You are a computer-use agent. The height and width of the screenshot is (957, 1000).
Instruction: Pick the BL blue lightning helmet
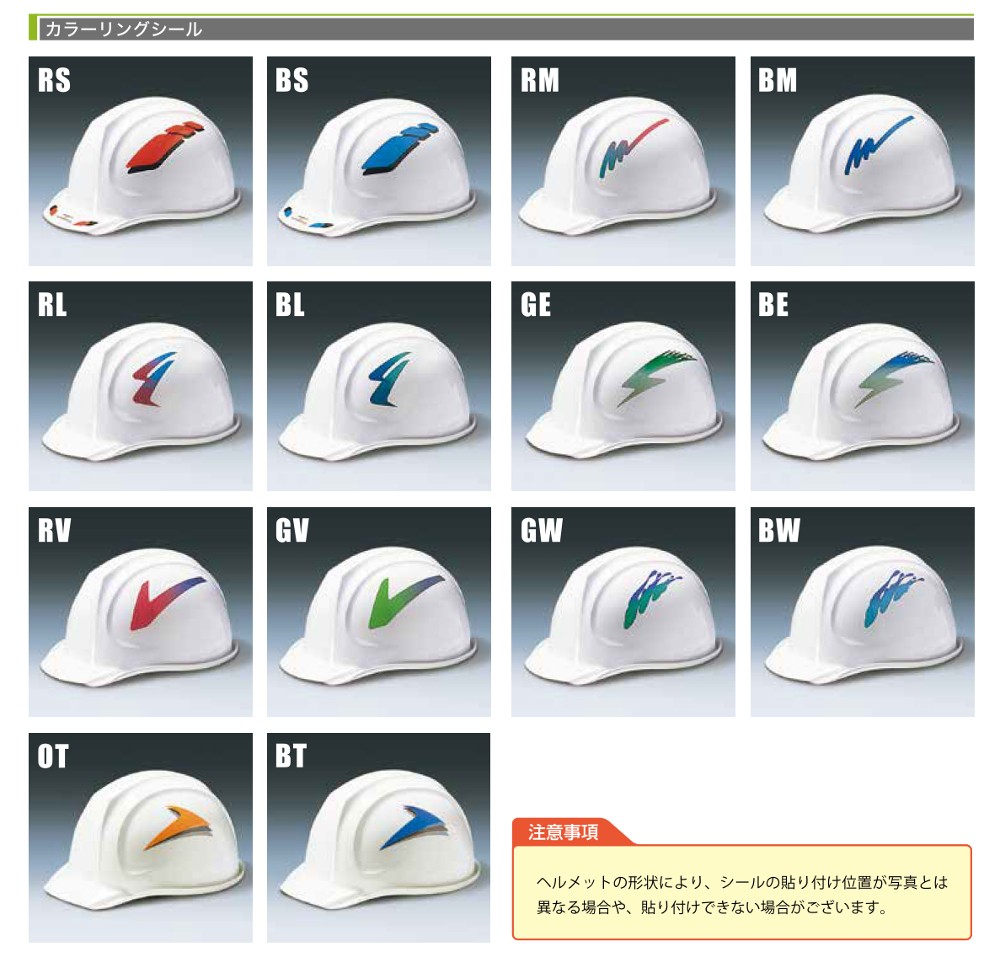pos(379,386)
